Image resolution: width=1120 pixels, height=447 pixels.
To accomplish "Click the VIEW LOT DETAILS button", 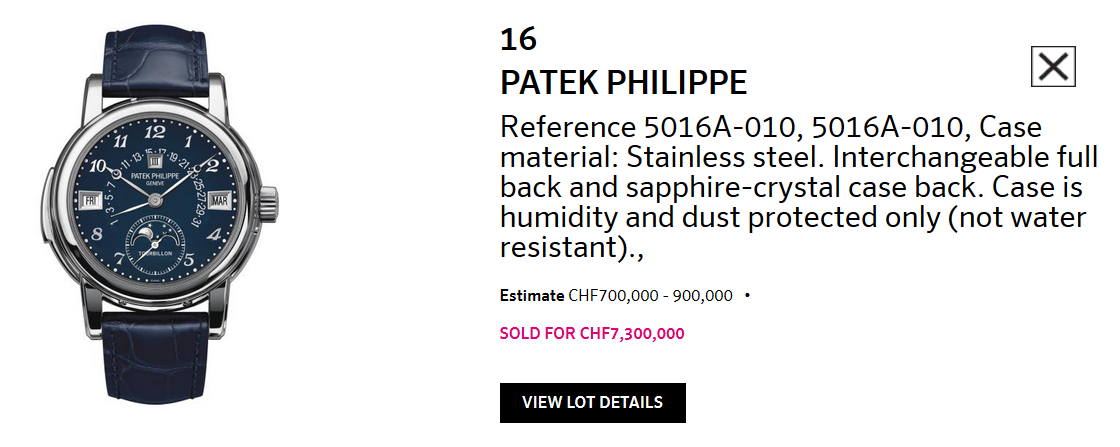I will coord(592,403).
